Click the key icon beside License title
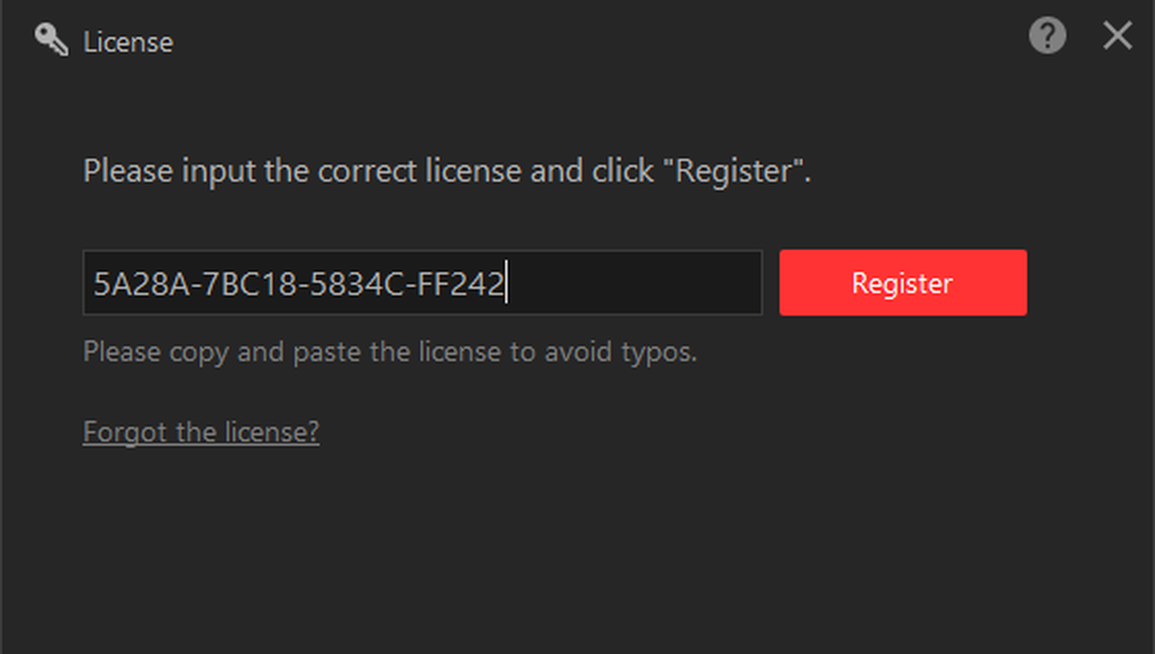Image resolution: width=1155 pixels, height=654 pixels. point(51,39)
